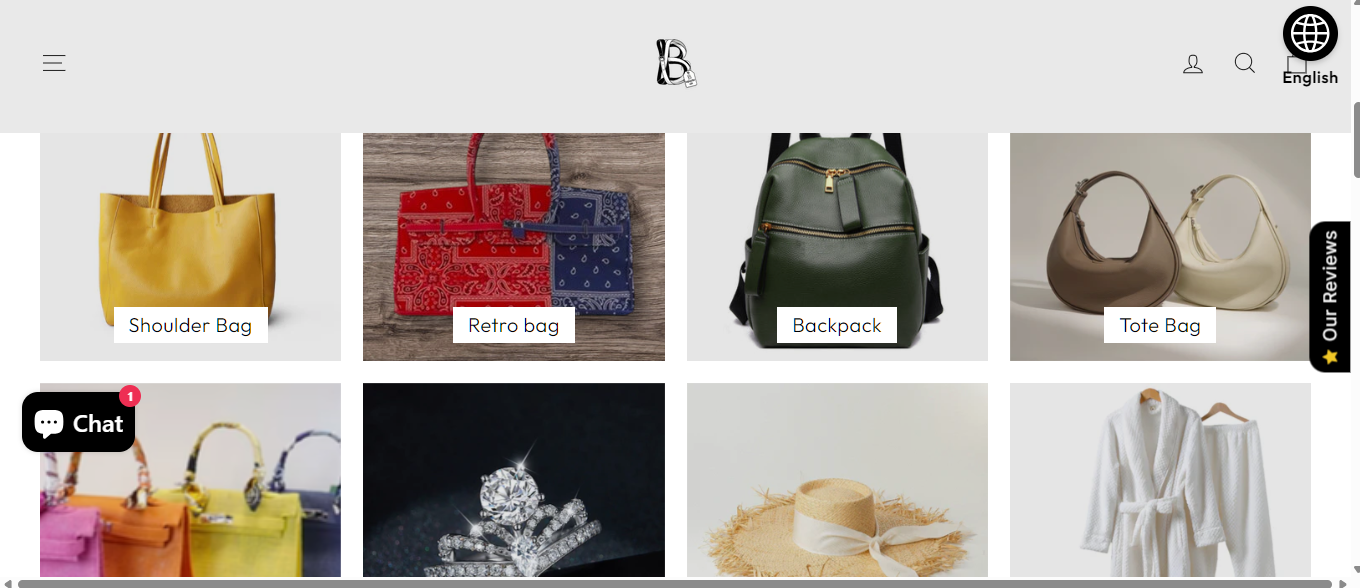Click the globe language icon
This screenshot has height=588, width=1360.
coord(1310,34)
